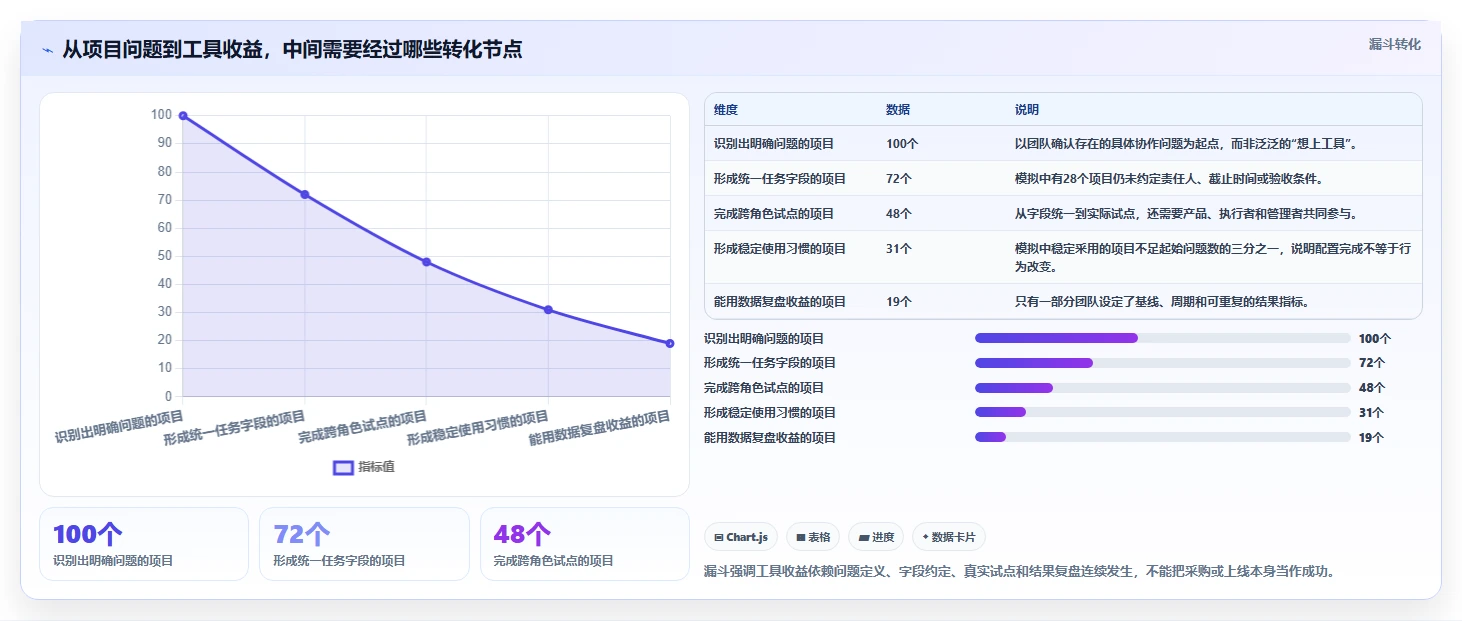Click x-axis label 形成统一任务字段的项目 on the chart
Screen dimensions: 1462x621
[234, 428]
